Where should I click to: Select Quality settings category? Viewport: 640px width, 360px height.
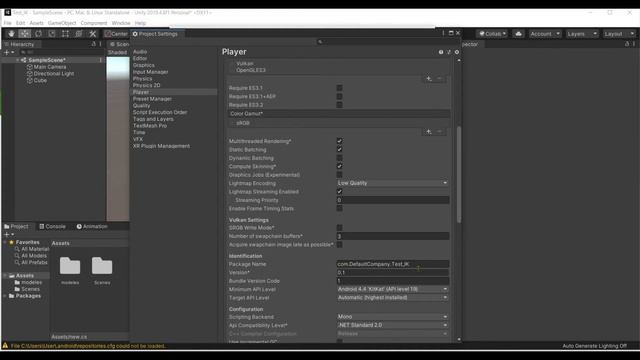[x=142, y=106]
